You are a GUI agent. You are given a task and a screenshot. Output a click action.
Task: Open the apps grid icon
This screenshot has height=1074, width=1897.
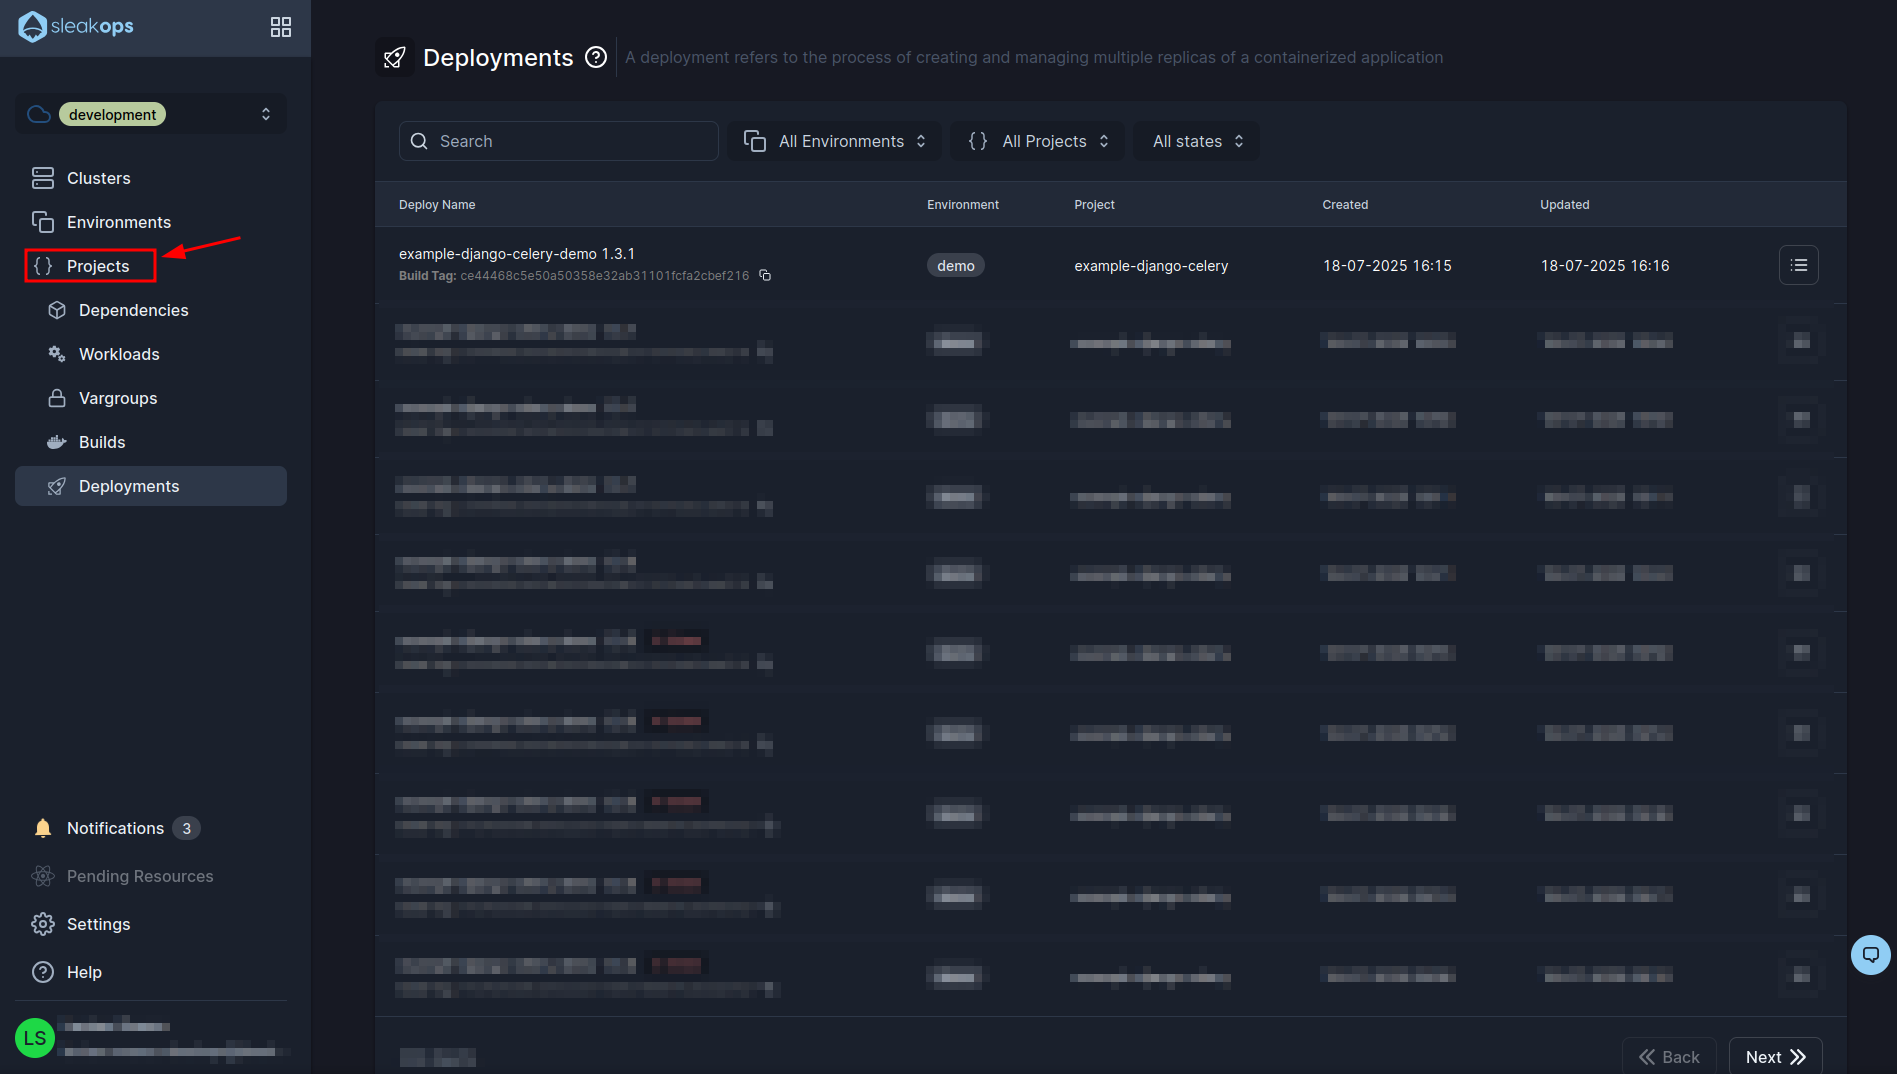coord(281,27)
